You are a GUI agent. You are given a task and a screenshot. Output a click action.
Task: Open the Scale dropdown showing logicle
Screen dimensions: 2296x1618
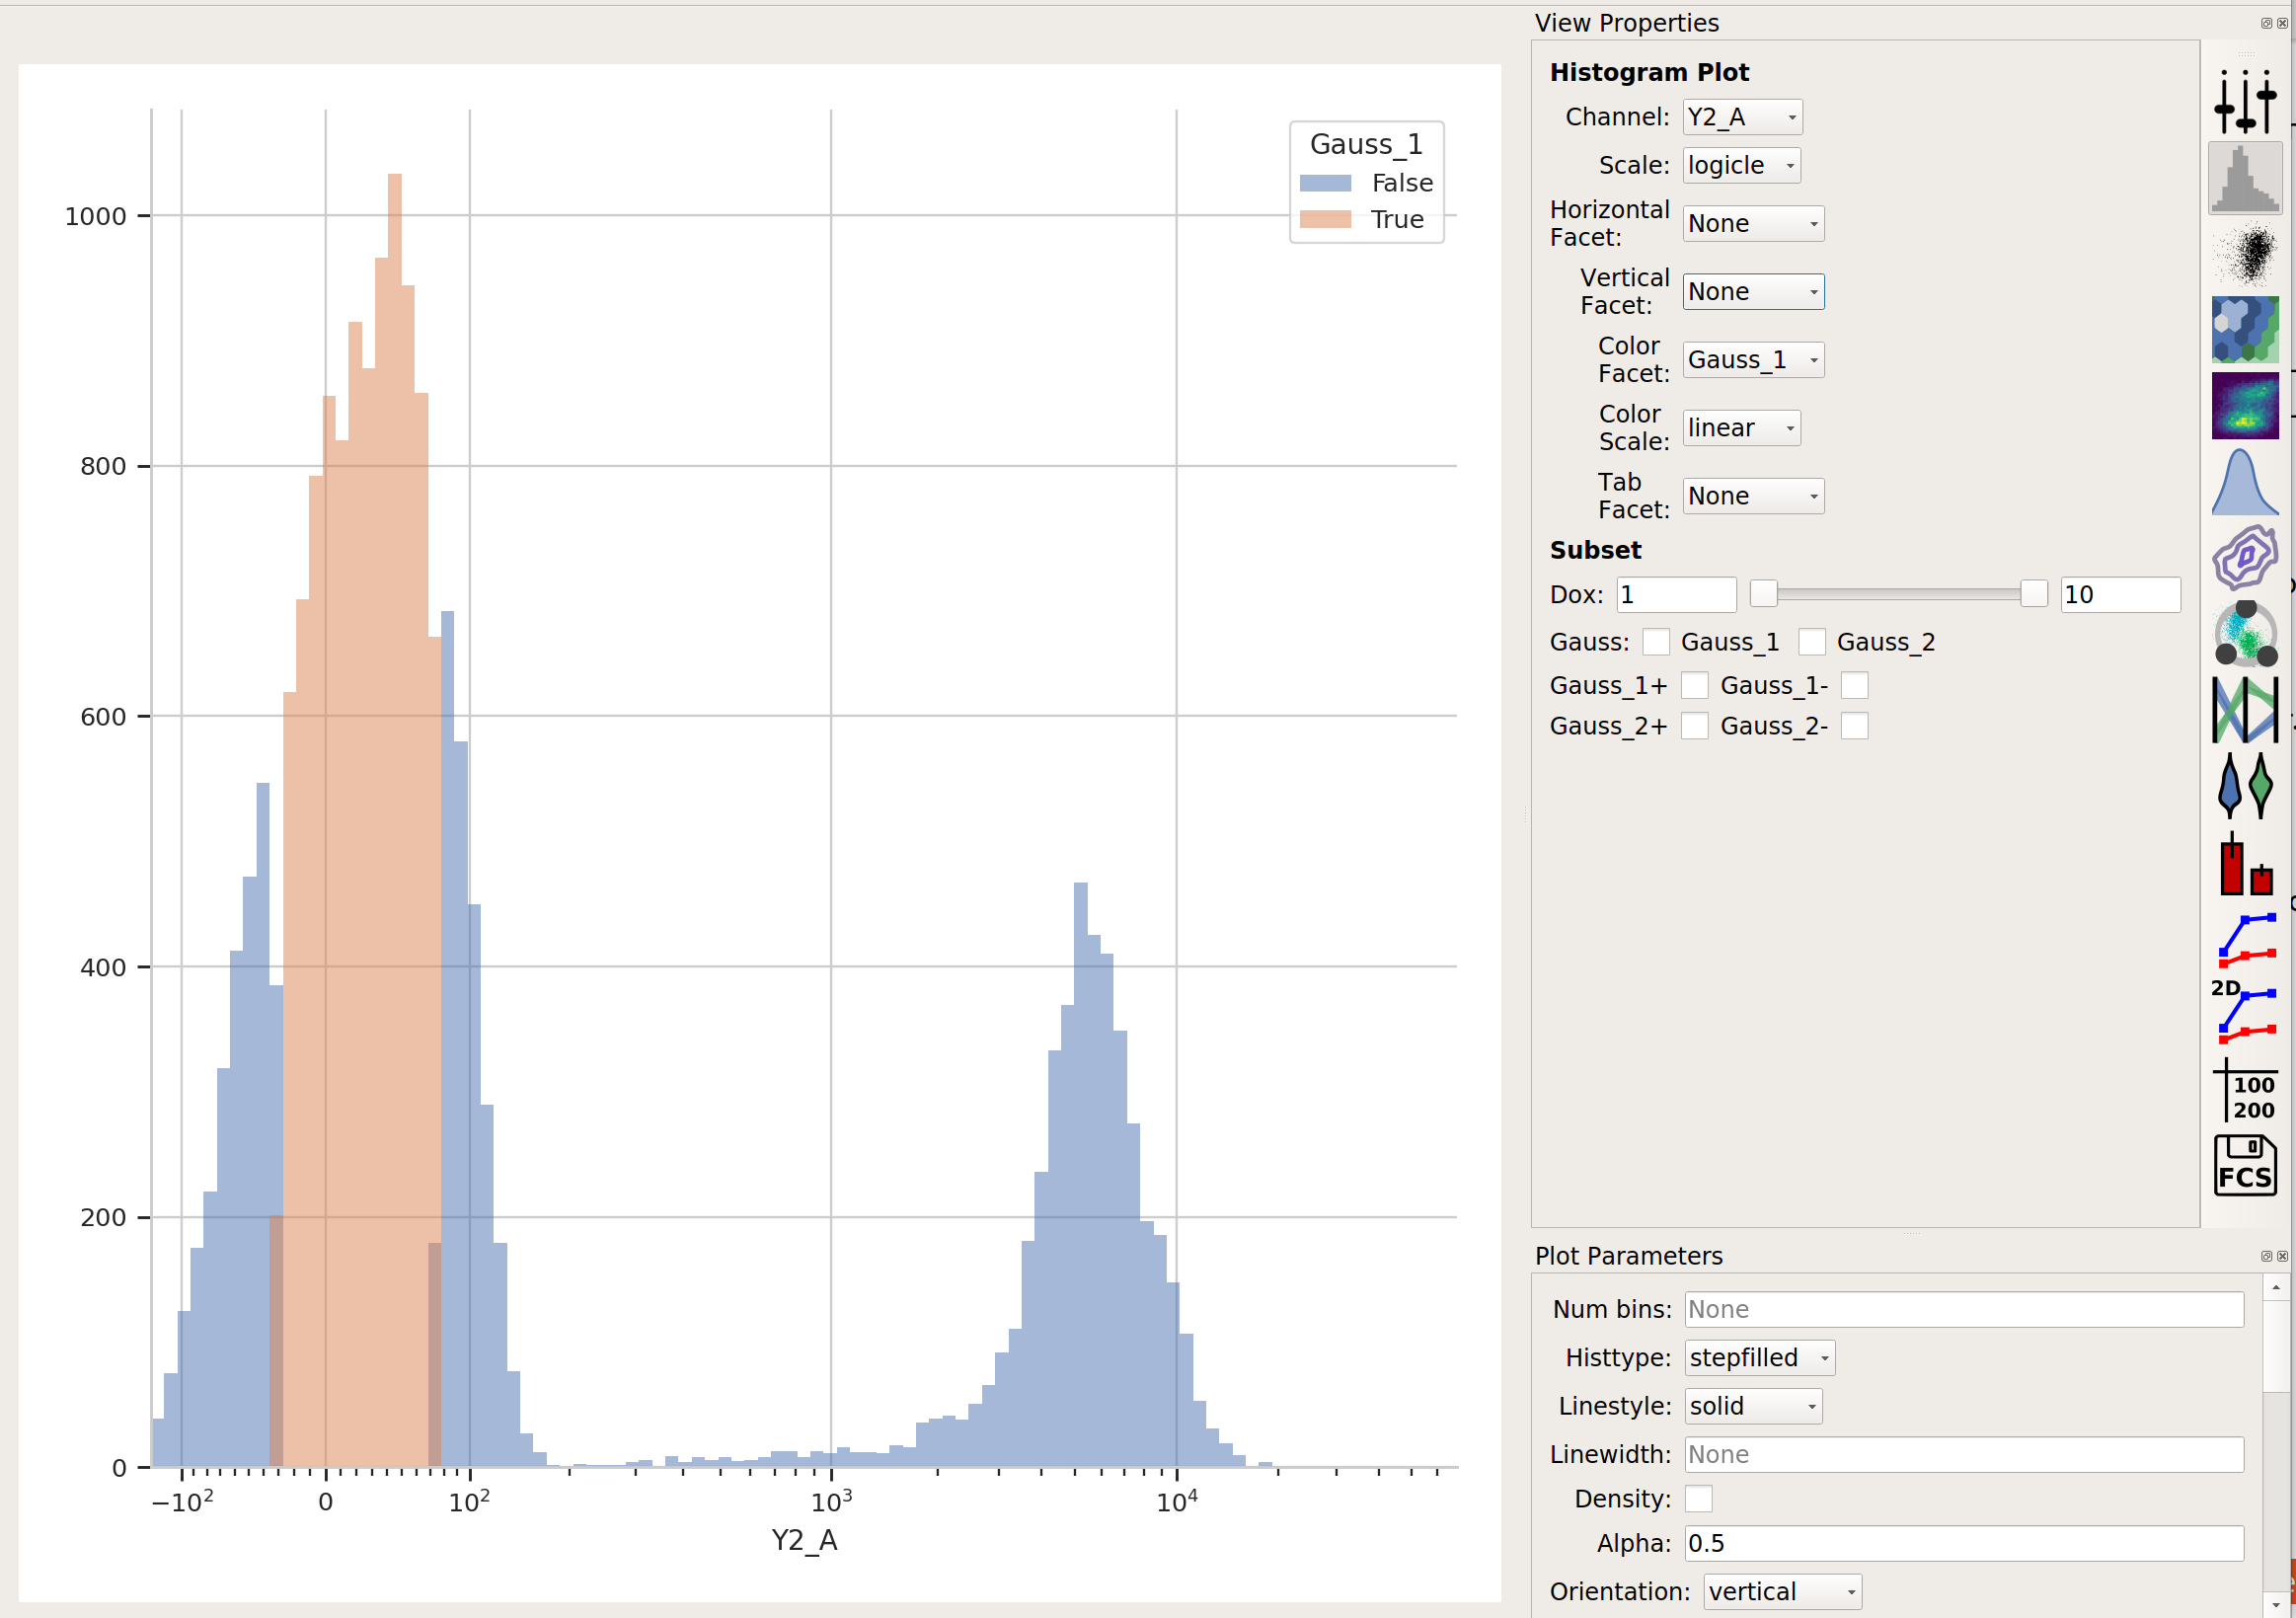pos(1741,165)
